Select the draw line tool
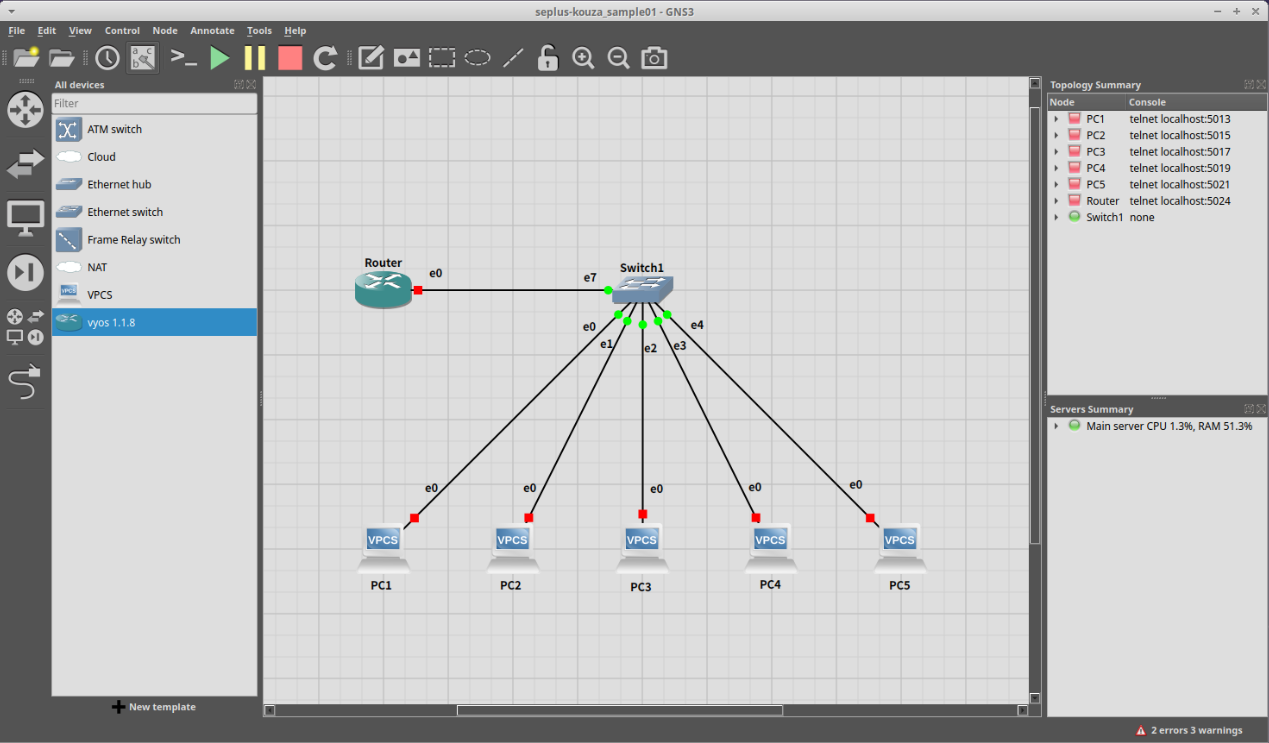 (x=513, y=58)
